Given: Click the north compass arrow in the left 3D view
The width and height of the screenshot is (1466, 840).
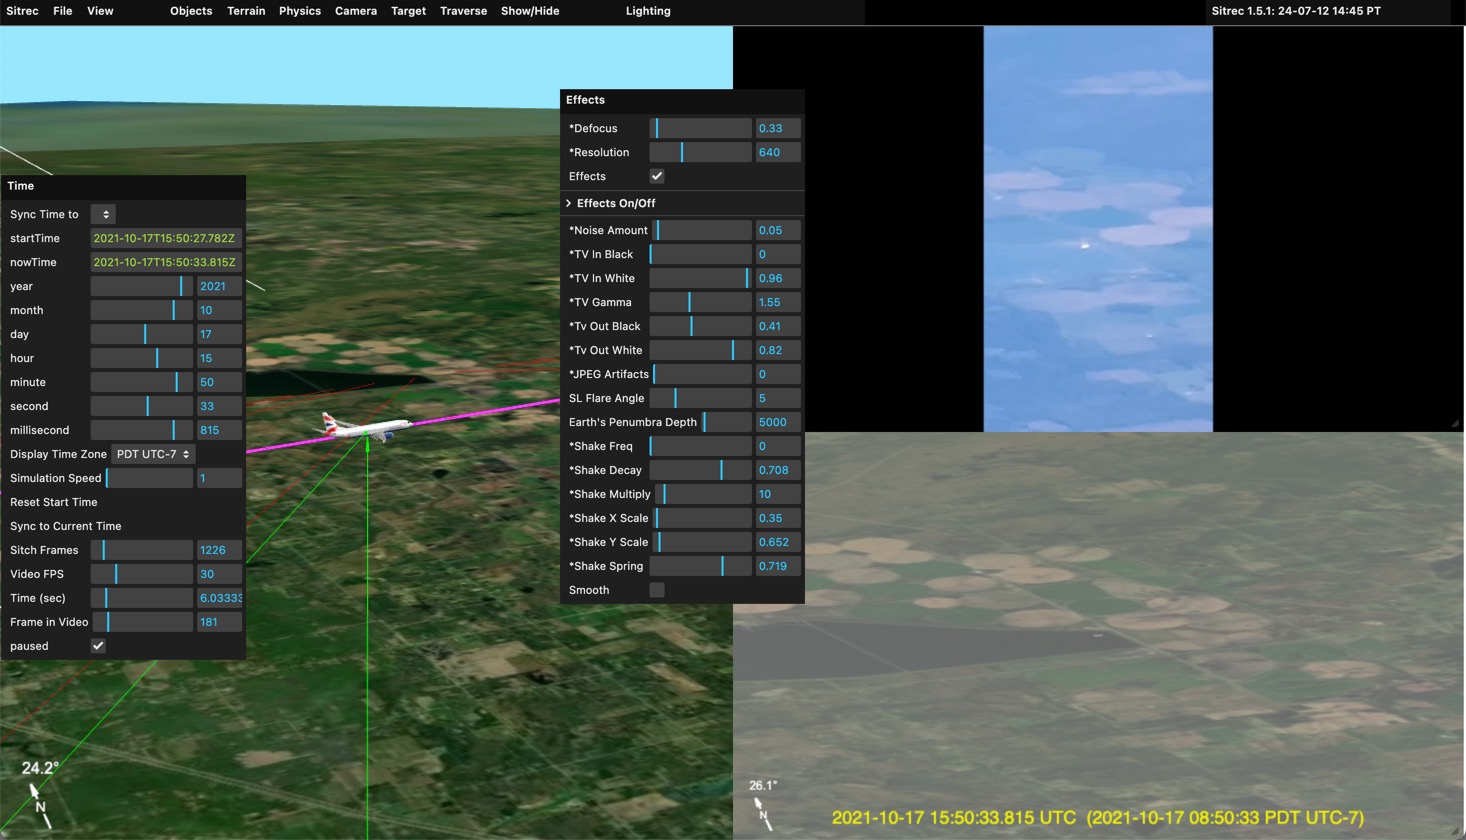Looking at the screenshot, I should point(40,805).
